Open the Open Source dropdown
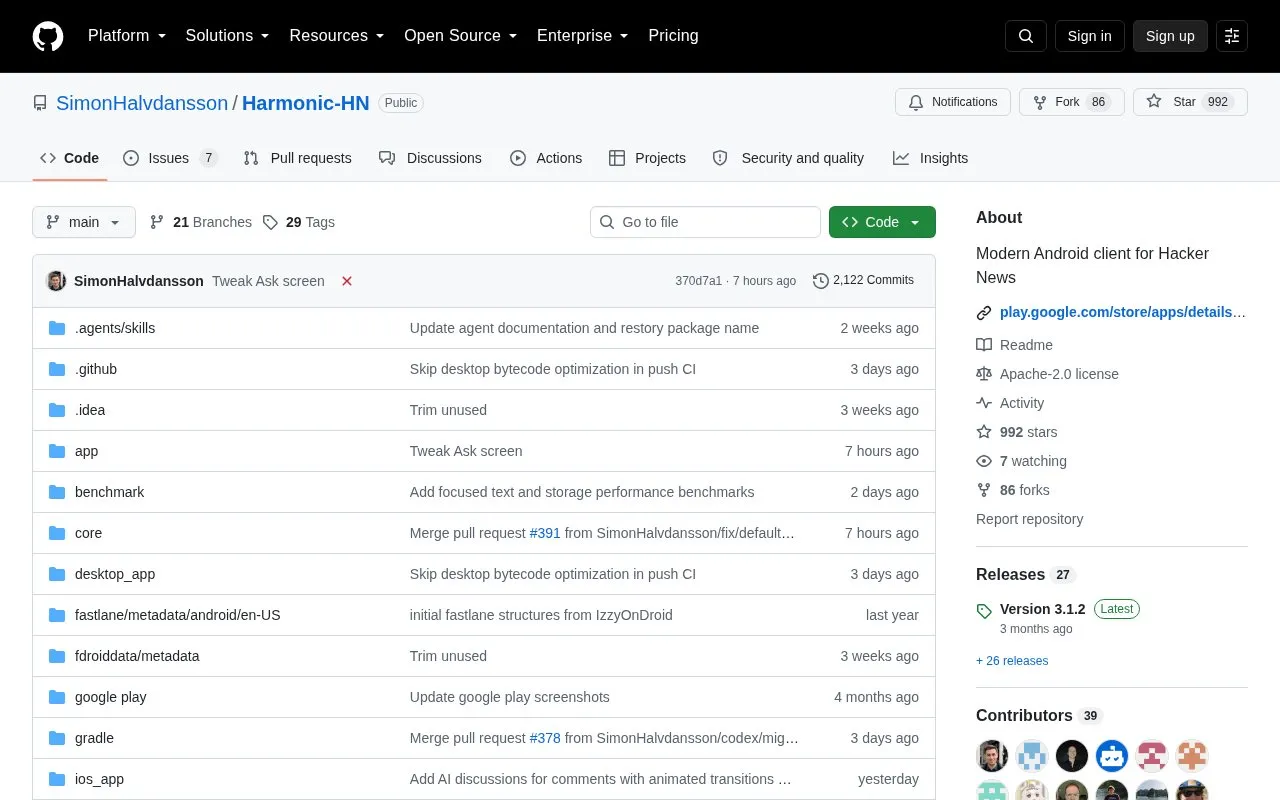 click(x=461, y=36)
